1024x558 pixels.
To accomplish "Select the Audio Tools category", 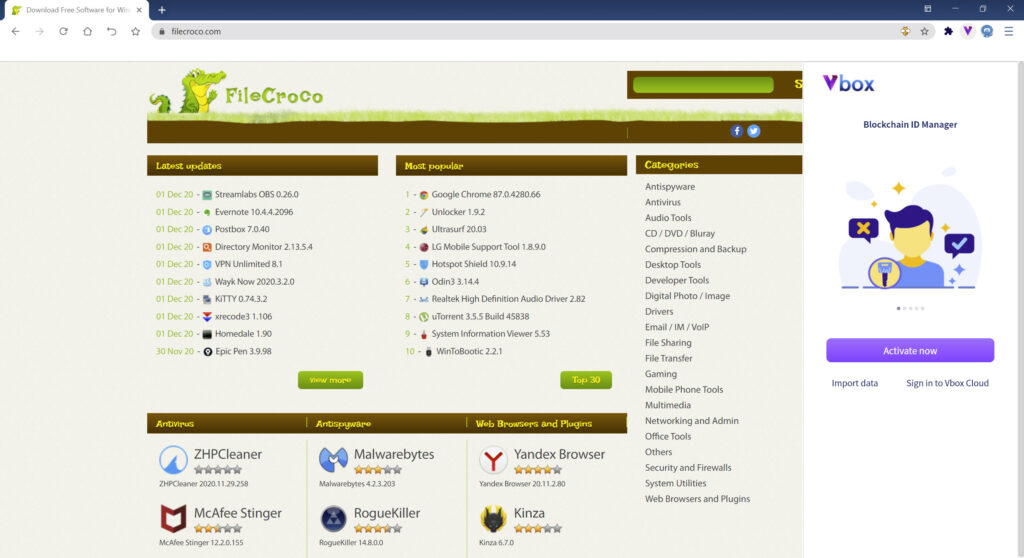I will [x=667, y=218].
